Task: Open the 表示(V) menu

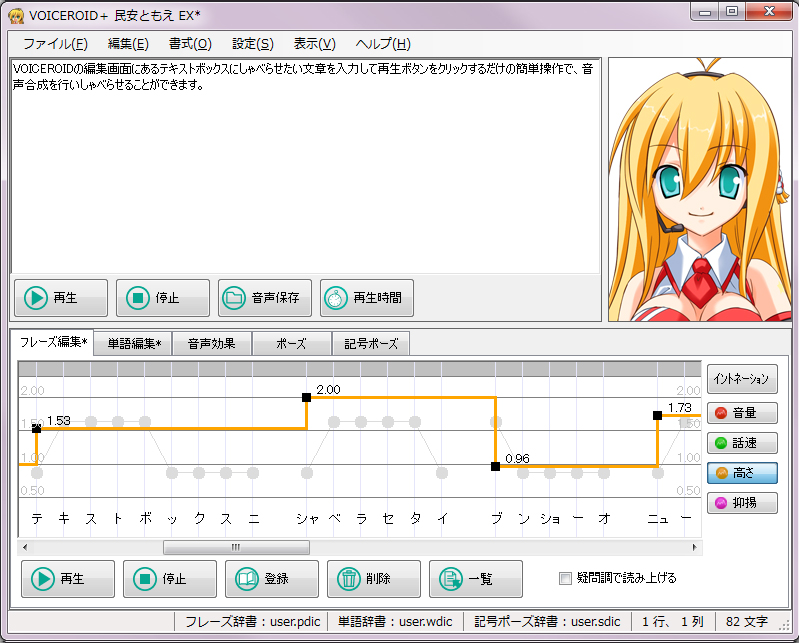Action: pos(314,44)
